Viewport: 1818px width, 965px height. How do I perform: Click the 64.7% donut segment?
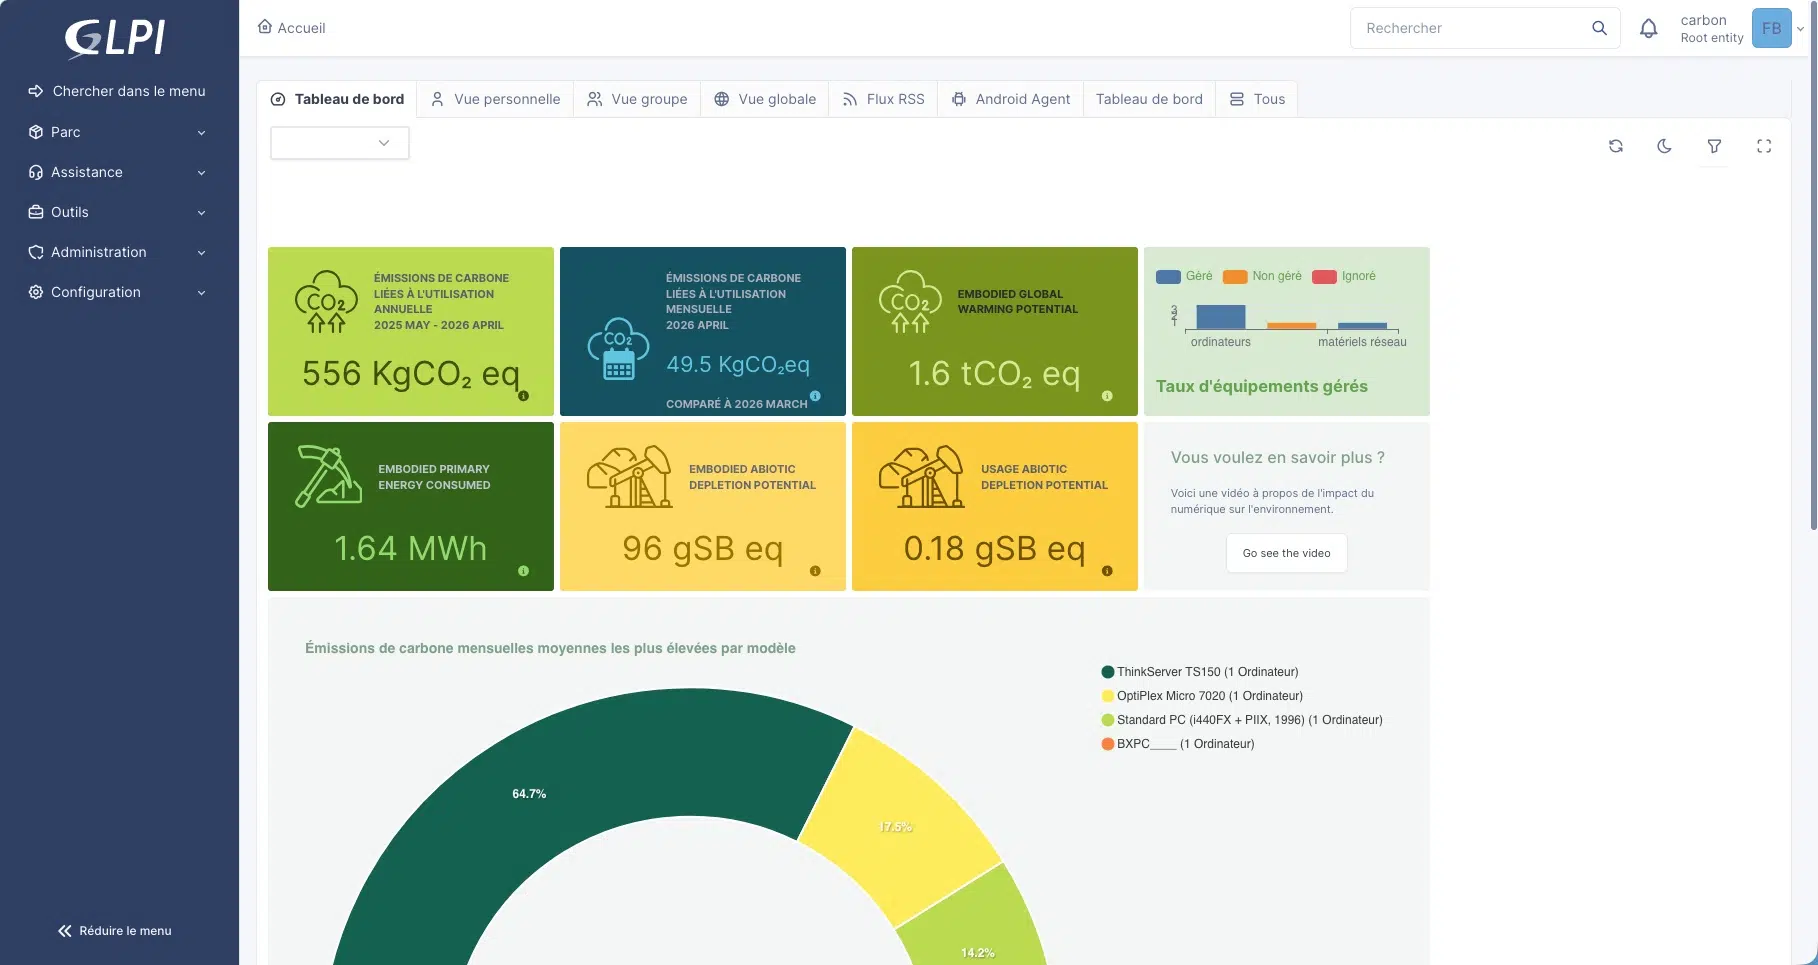click(x=530, y=794)
